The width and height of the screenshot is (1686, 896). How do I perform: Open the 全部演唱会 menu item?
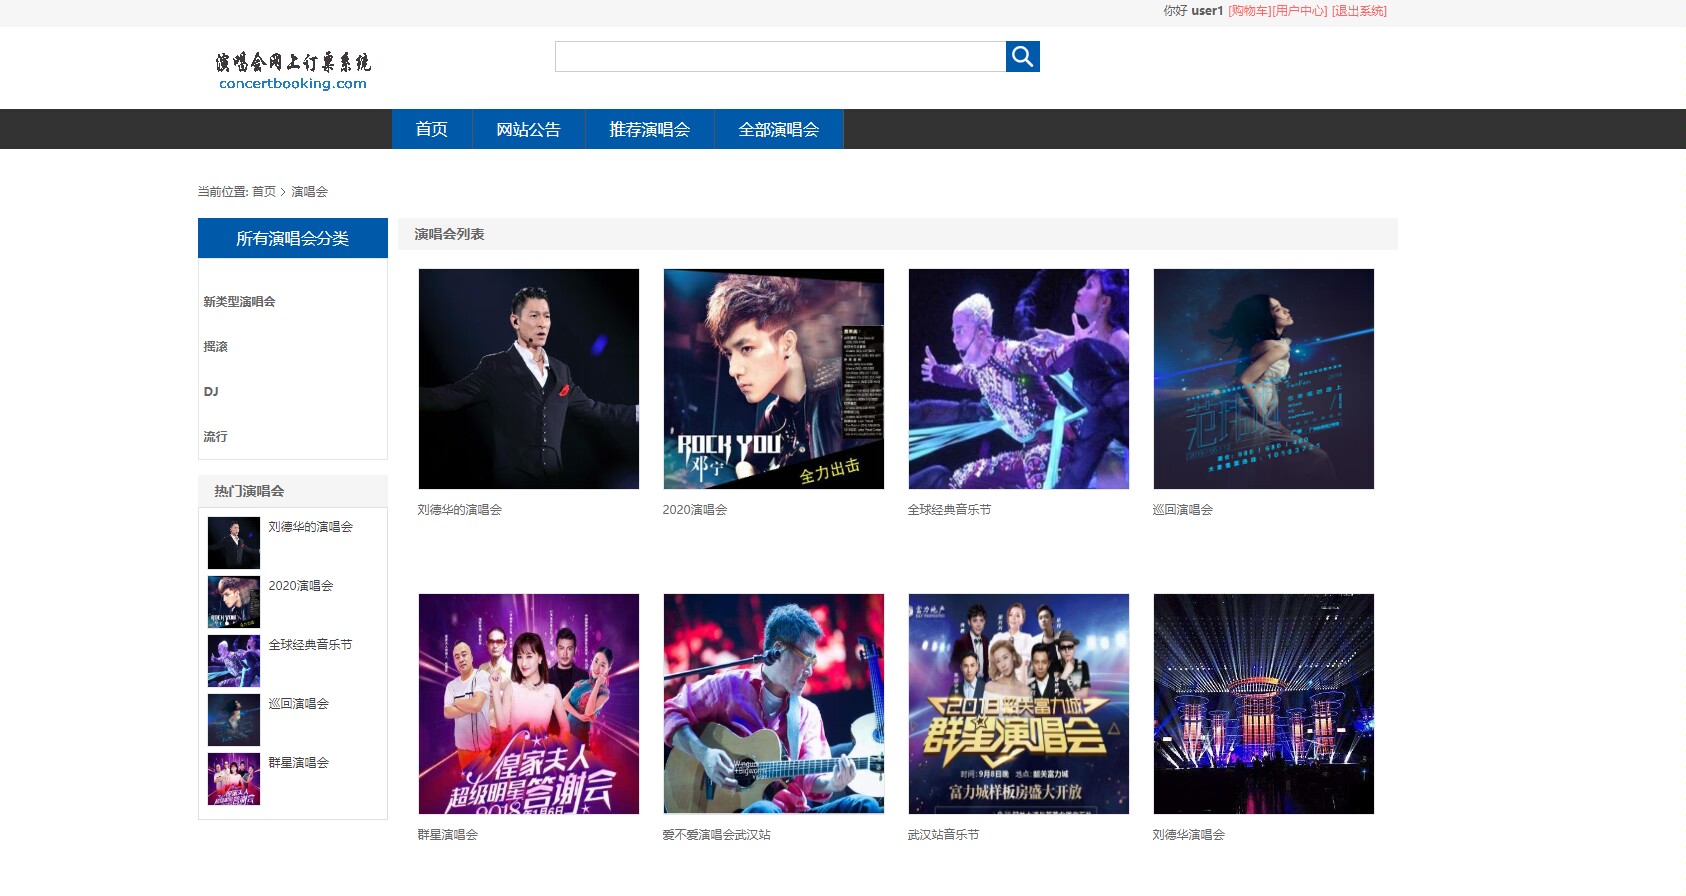tap(778, 130)
